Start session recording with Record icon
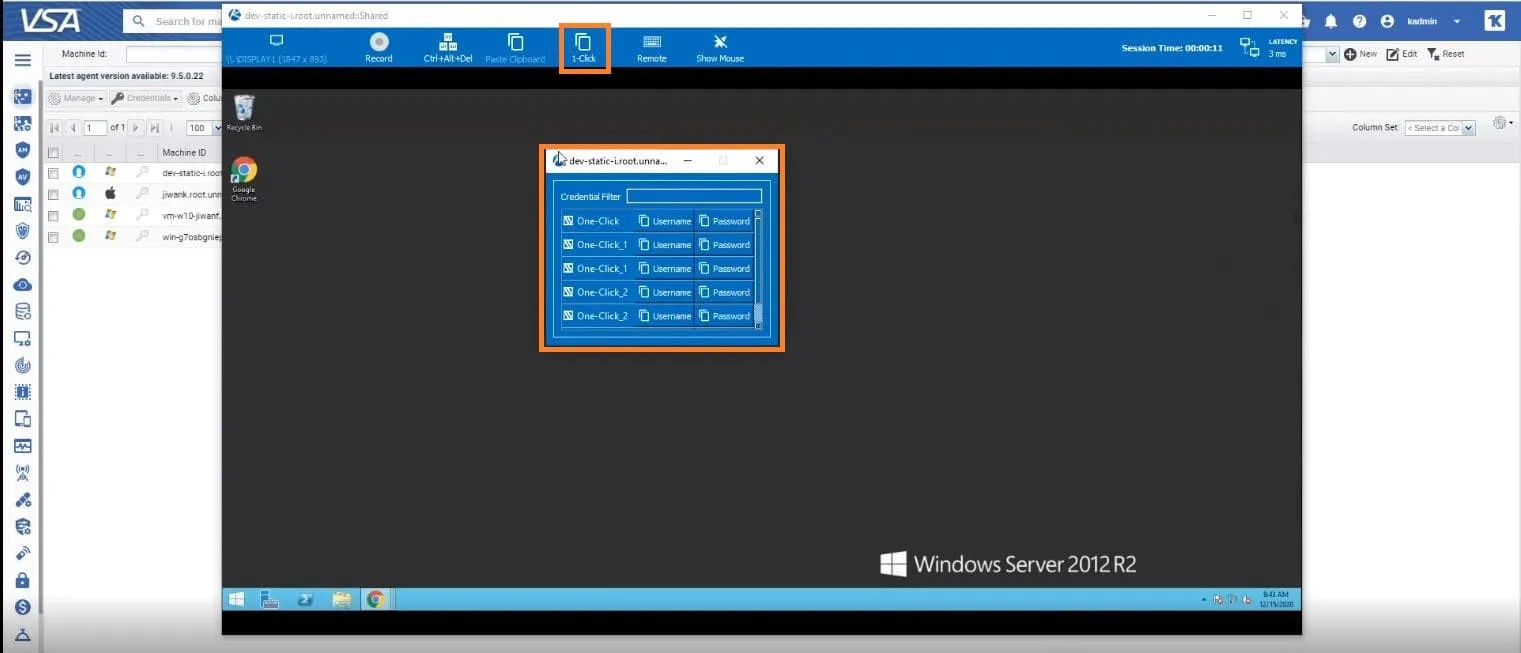Image resolution: width=1521 pixels, height=653 pixels. pos(378,46)
